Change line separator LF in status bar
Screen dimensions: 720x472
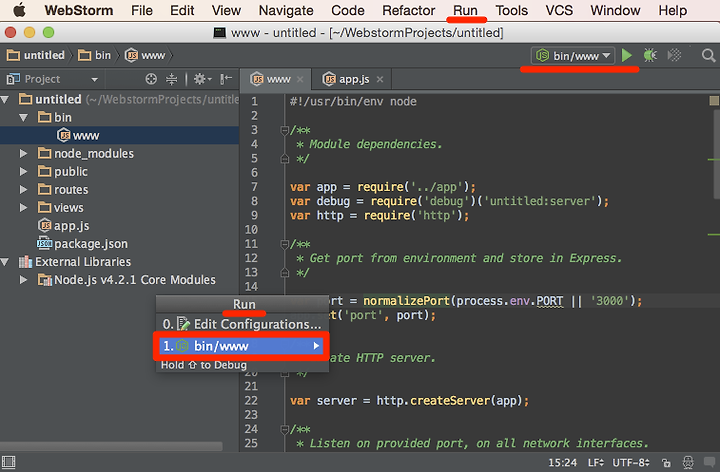tap(596, 462)
